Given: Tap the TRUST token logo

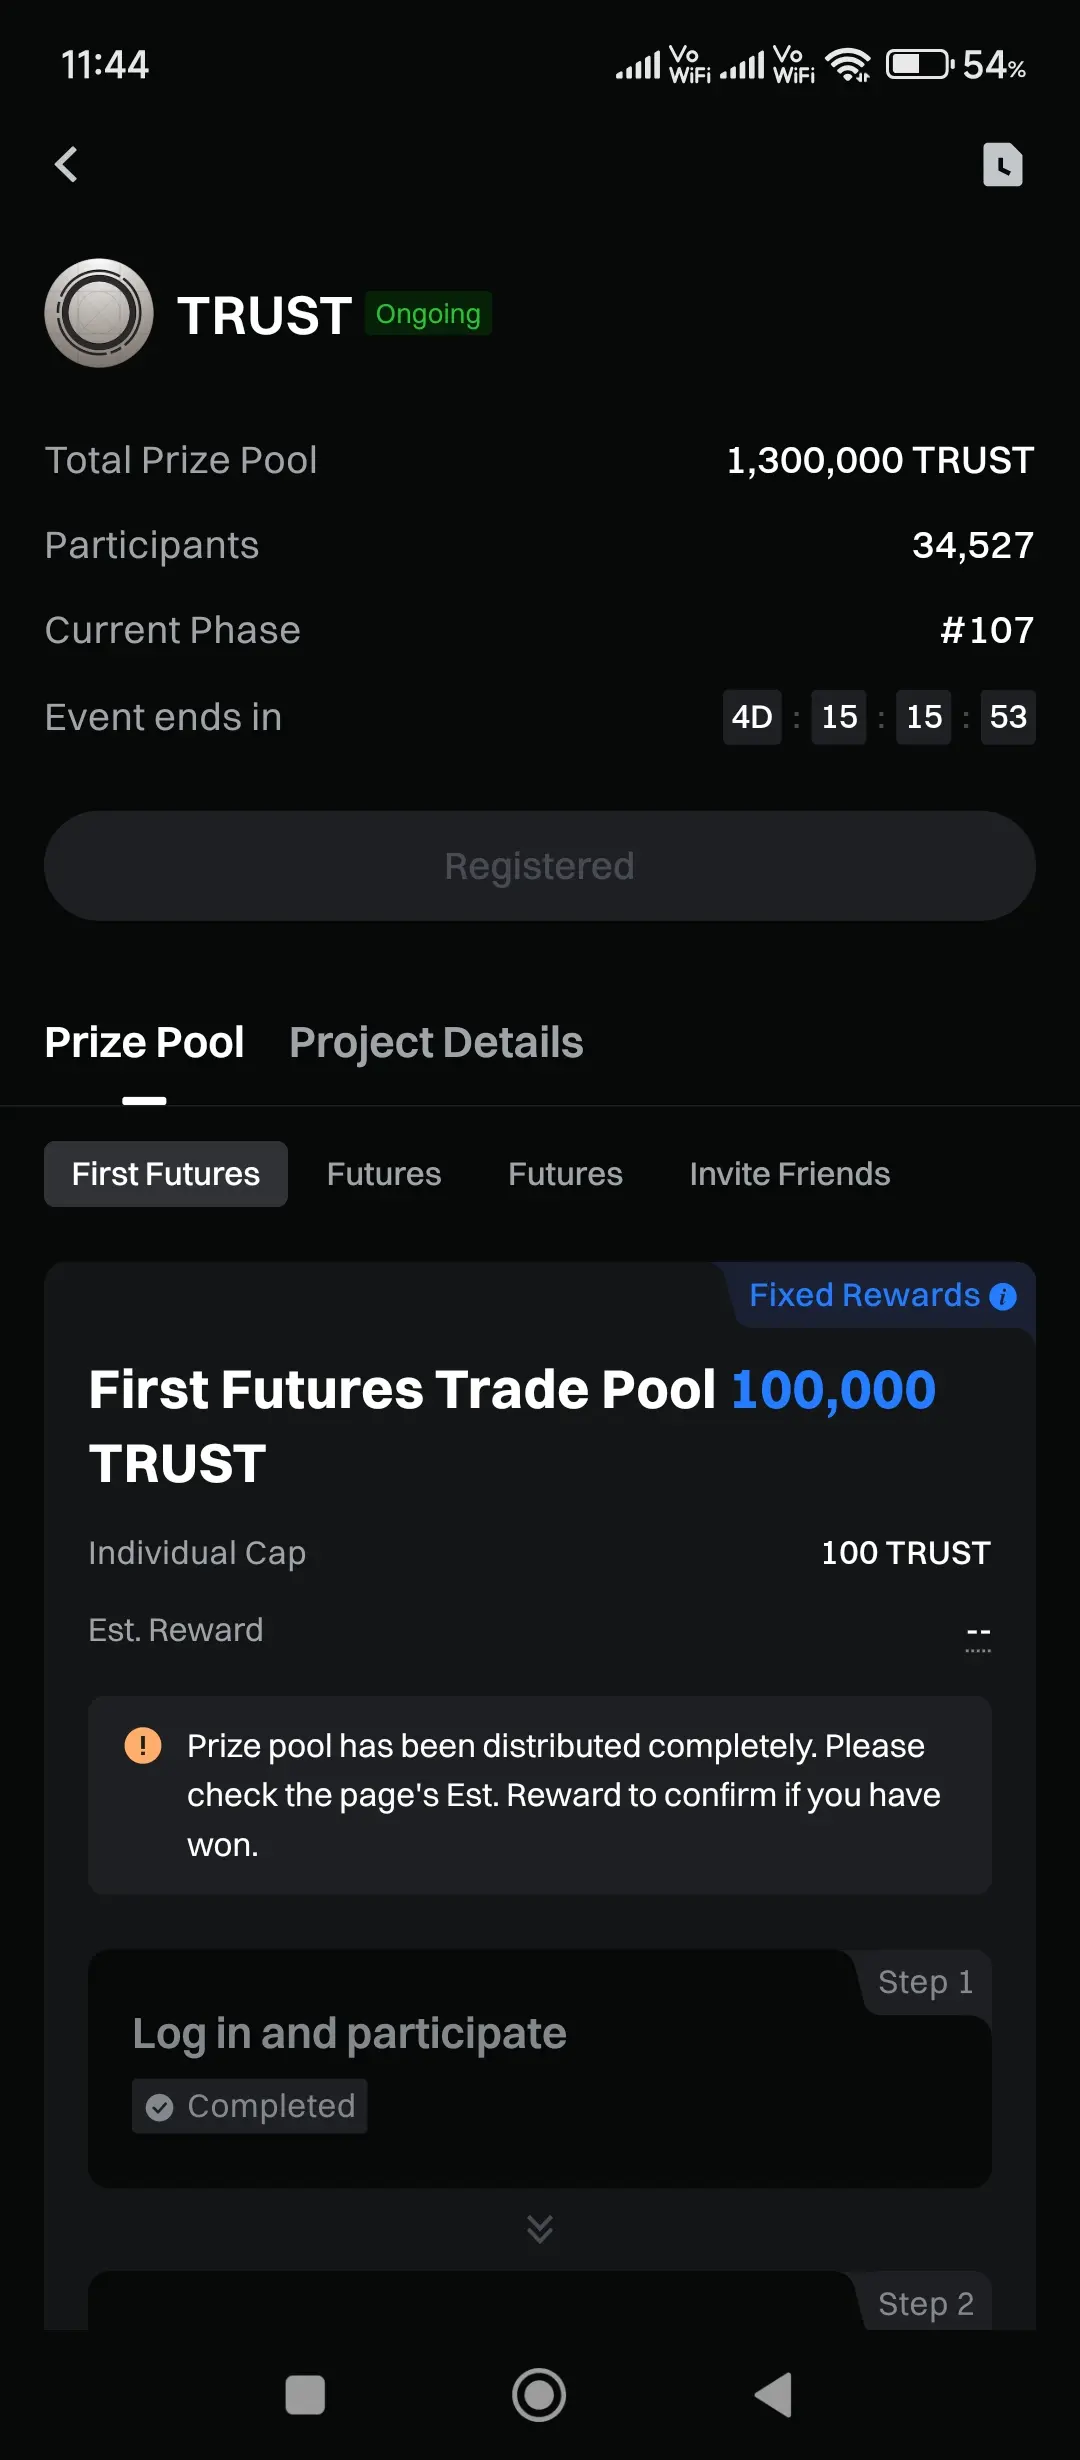Looking at the screenshot, I should click(99, 313).
